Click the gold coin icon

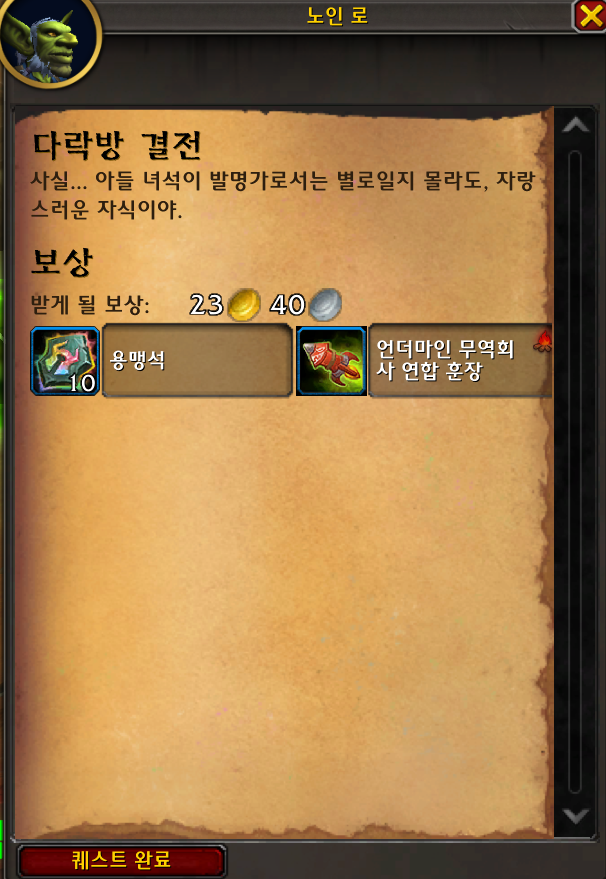244,305
